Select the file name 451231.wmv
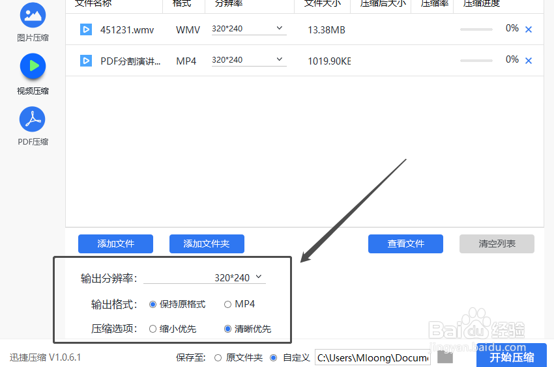The image size is (559, 367). pyautogui.click(x=127, y=30)
